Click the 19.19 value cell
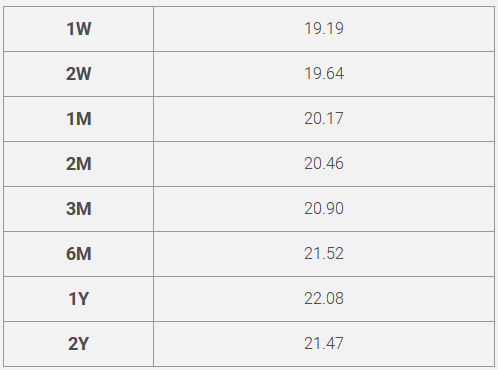The image size is (498, 370). point(324,29)
